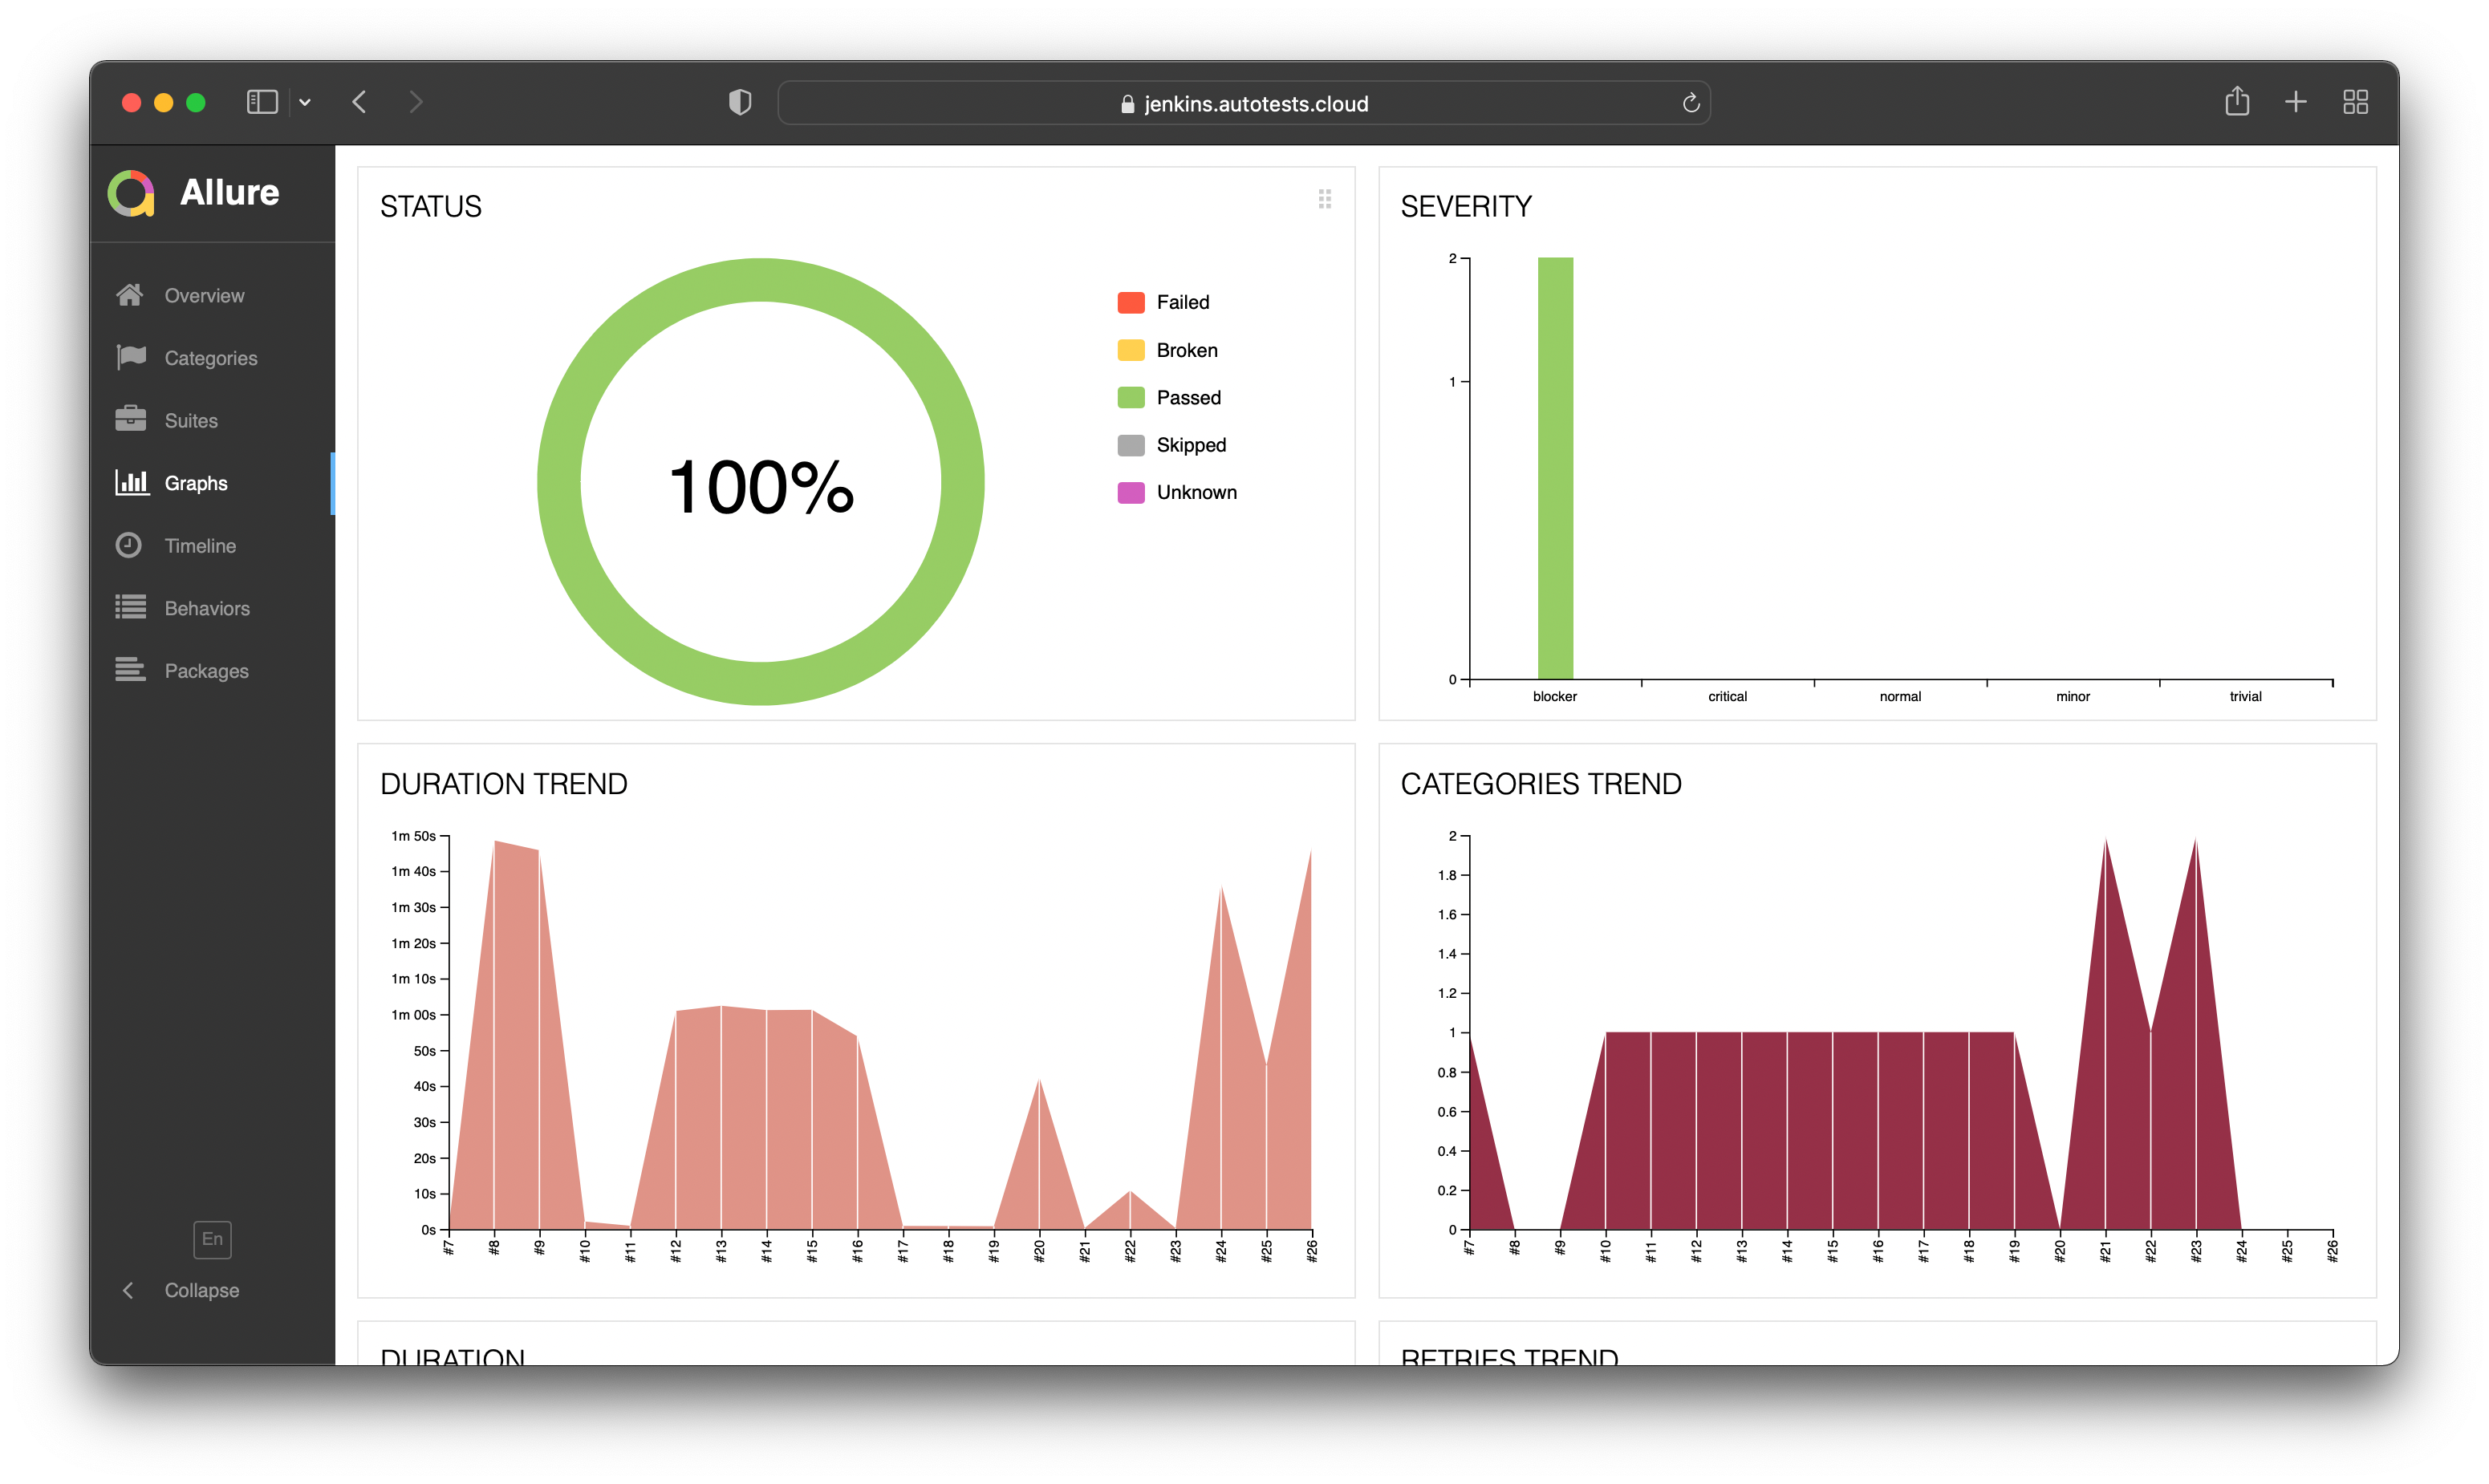Click the Safari share button

point(2237,101)
